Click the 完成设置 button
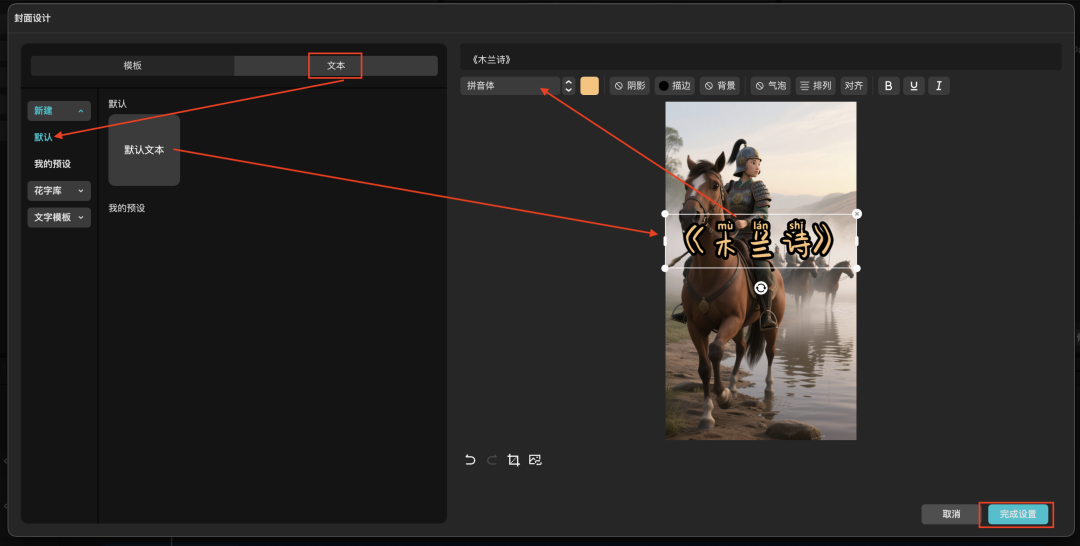This screenshot has width=1080, height=546. tap(1018, 514)
